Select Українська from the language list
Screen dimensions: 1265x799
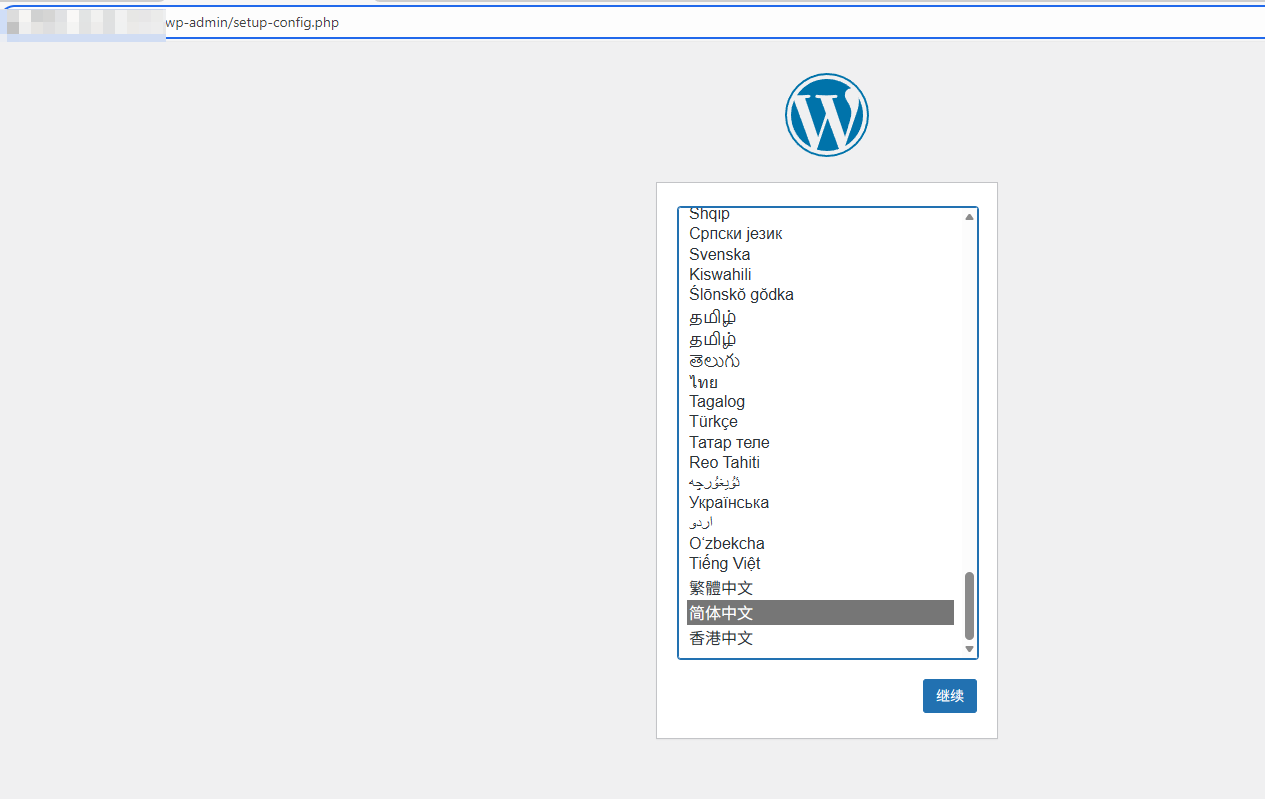pos(820,502)
